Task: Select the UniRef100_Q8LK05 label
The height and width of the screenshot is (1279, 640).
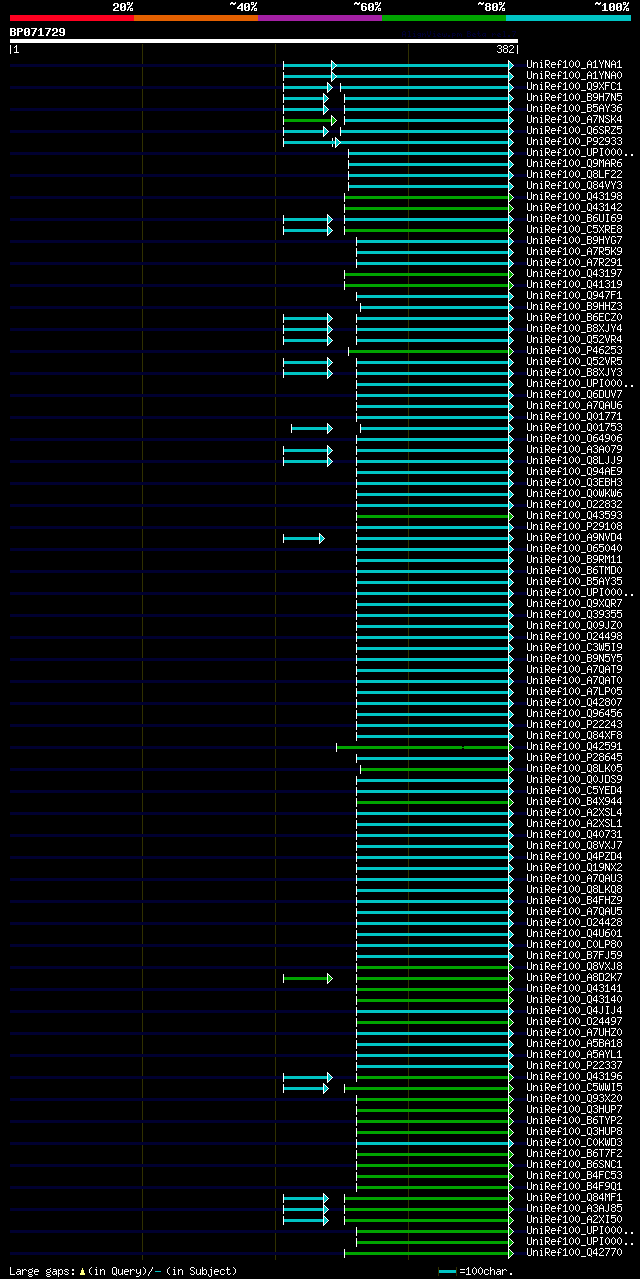Action: pos(574,768)
